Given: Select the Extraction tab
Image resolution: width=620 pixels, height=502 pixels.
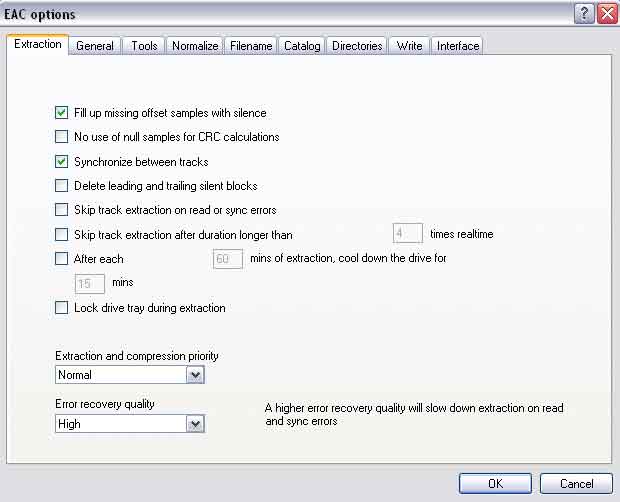Looking at the screenshot, I should pos(38,44).
